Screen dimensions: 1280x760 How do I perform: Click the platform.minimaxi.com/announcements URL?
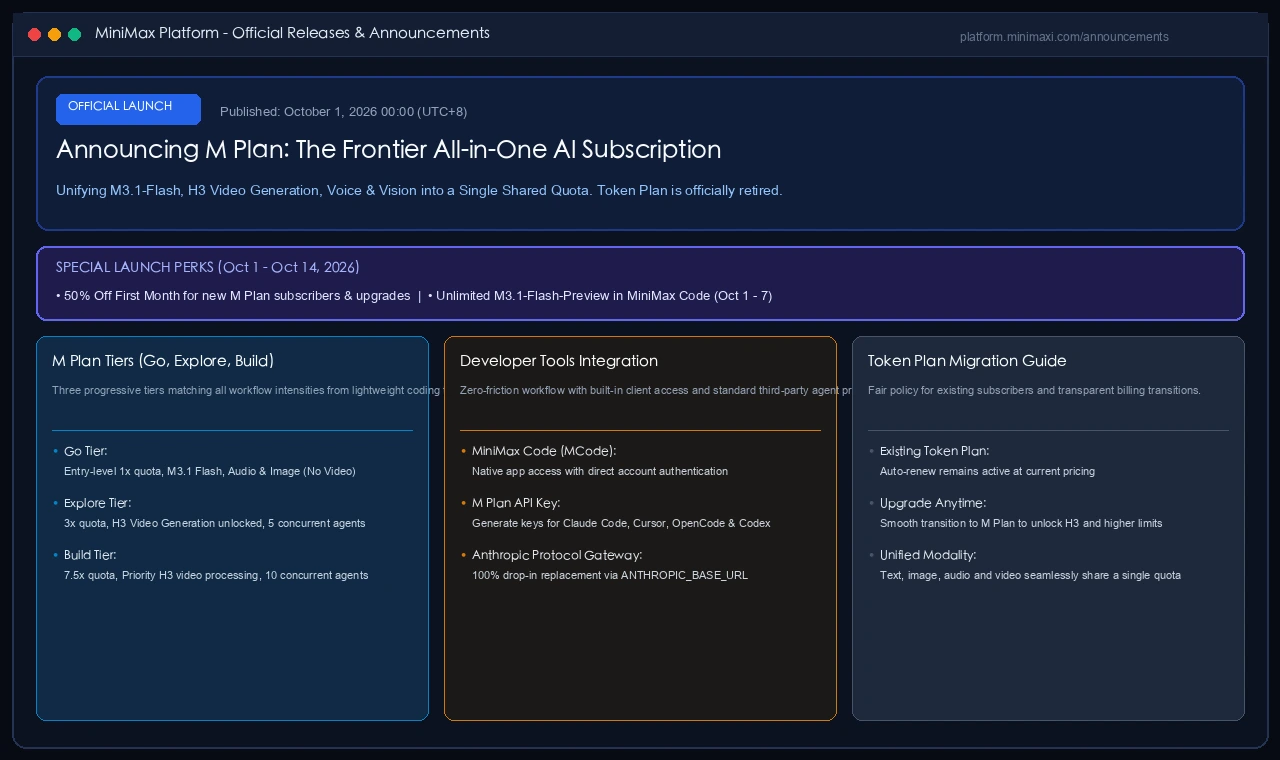tap(1064, 37)
